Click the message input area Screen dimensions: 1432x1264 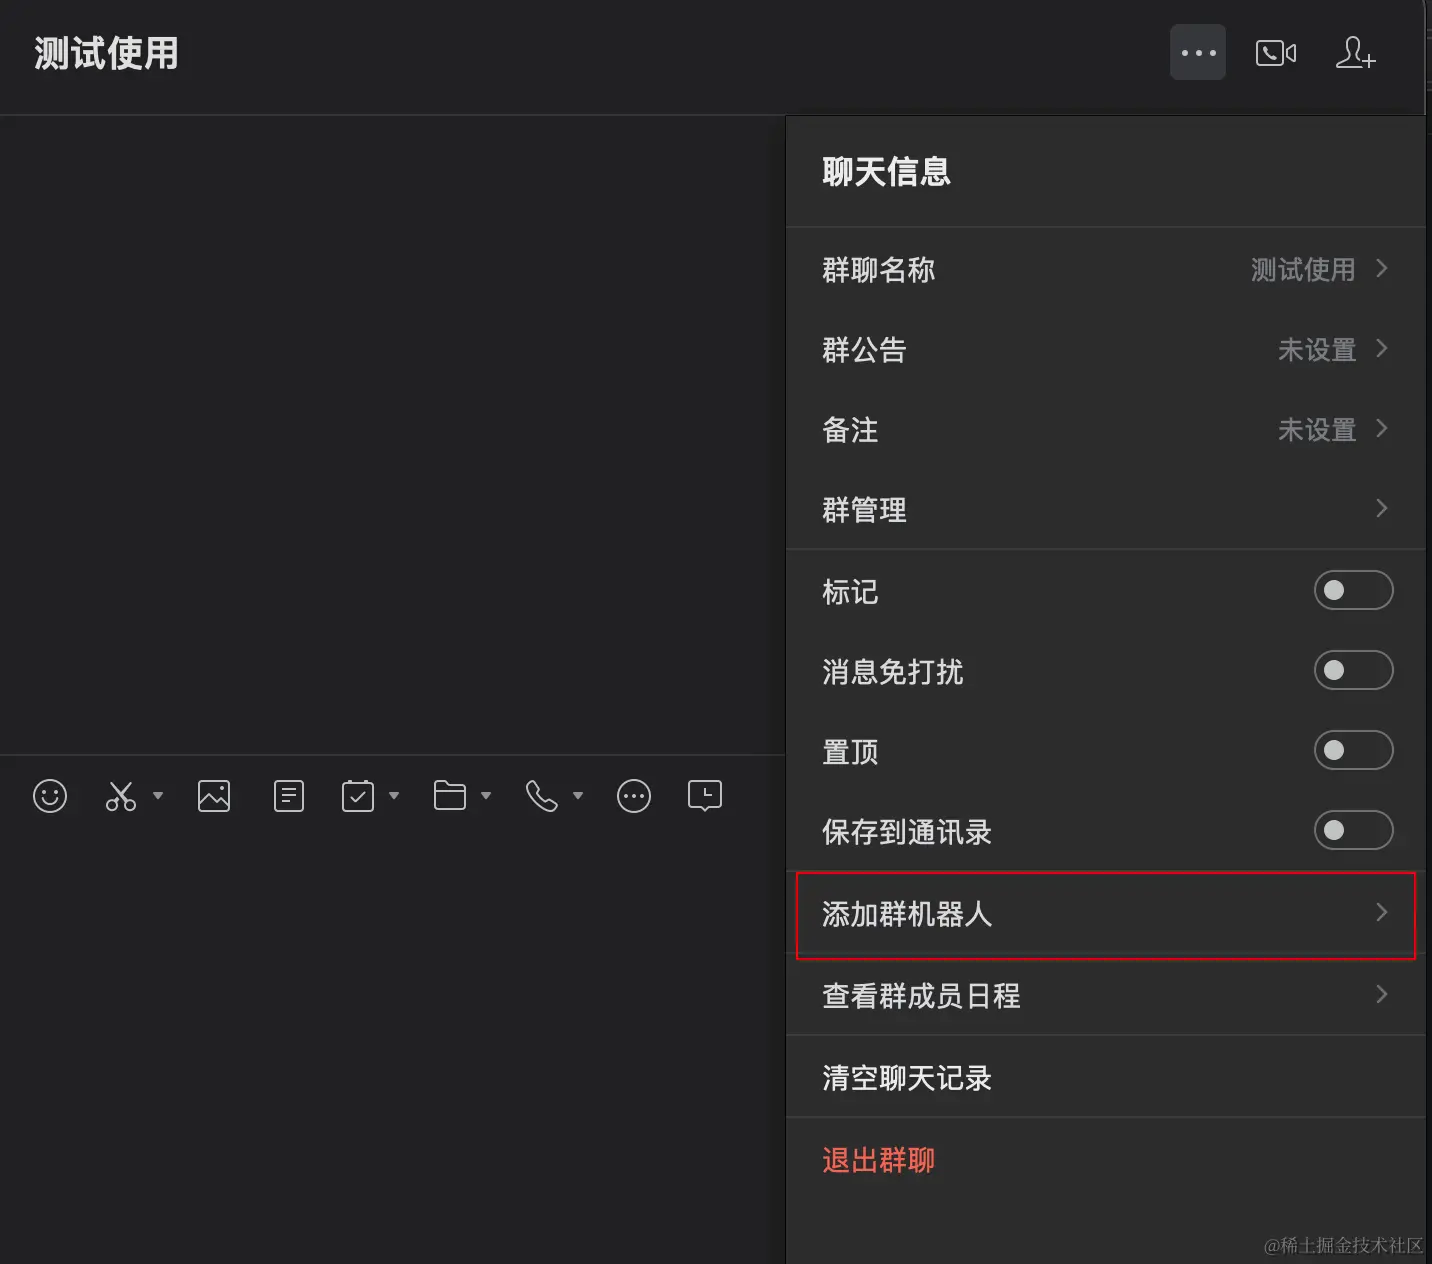pos(392,1040)
